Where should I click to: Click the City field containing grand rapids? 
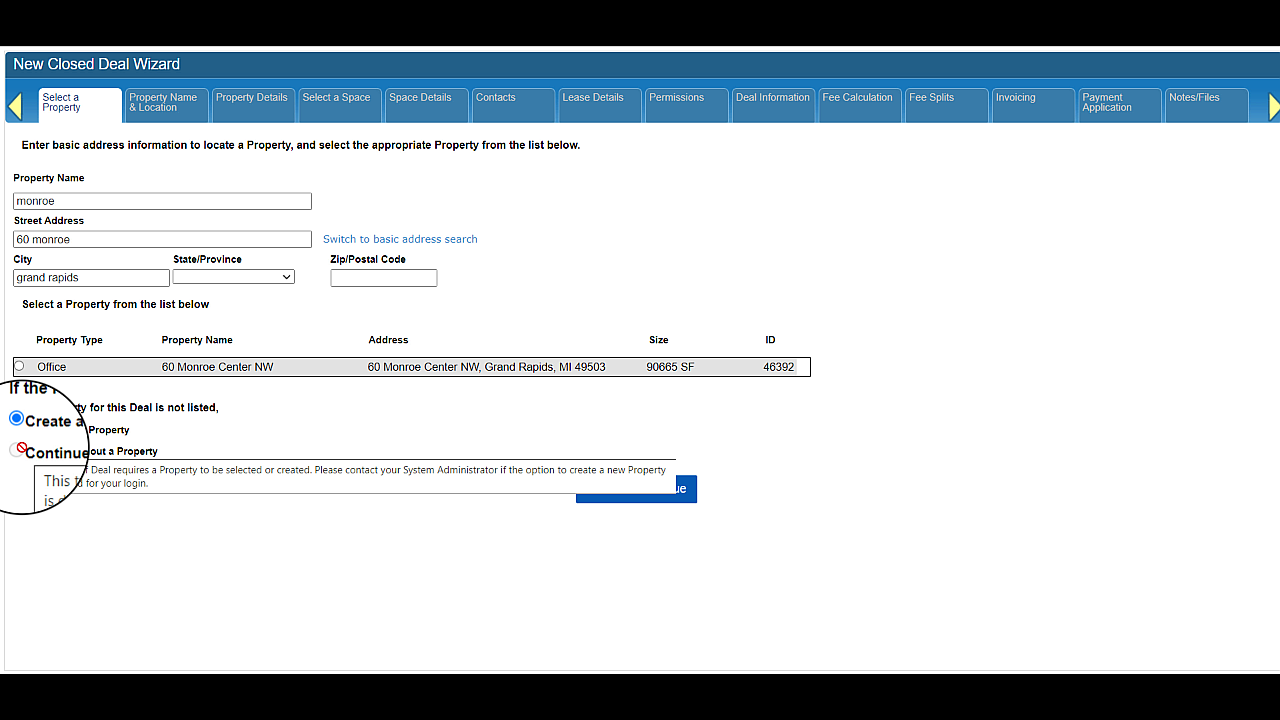[x=91, y=278]
